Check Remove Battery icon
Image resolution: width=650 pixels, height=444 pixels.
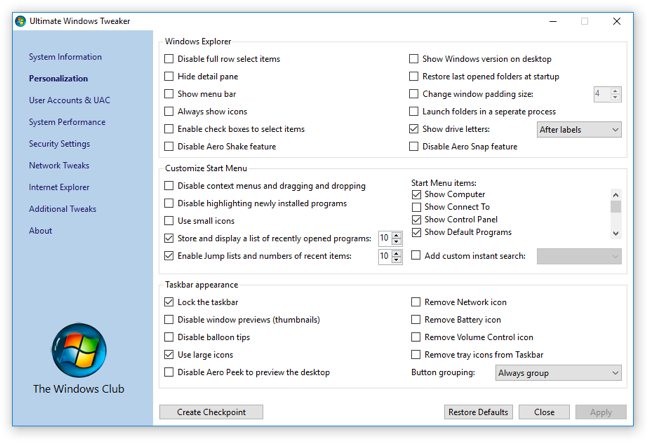point(416,320)
